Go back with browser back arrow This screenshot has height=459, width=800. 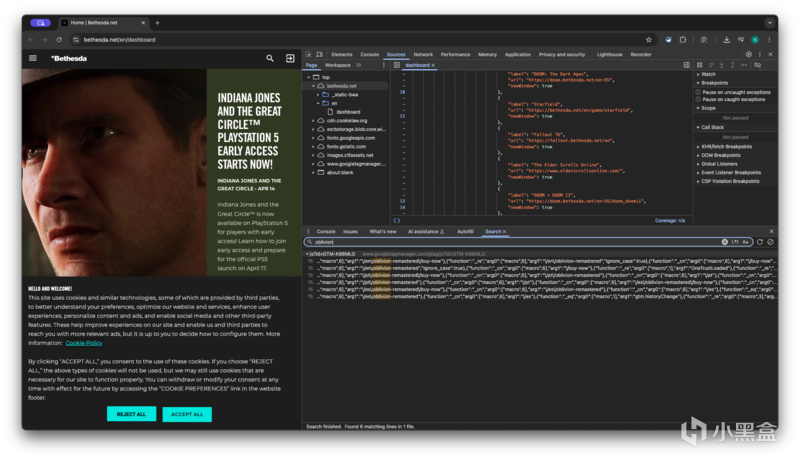coord(31,40)
